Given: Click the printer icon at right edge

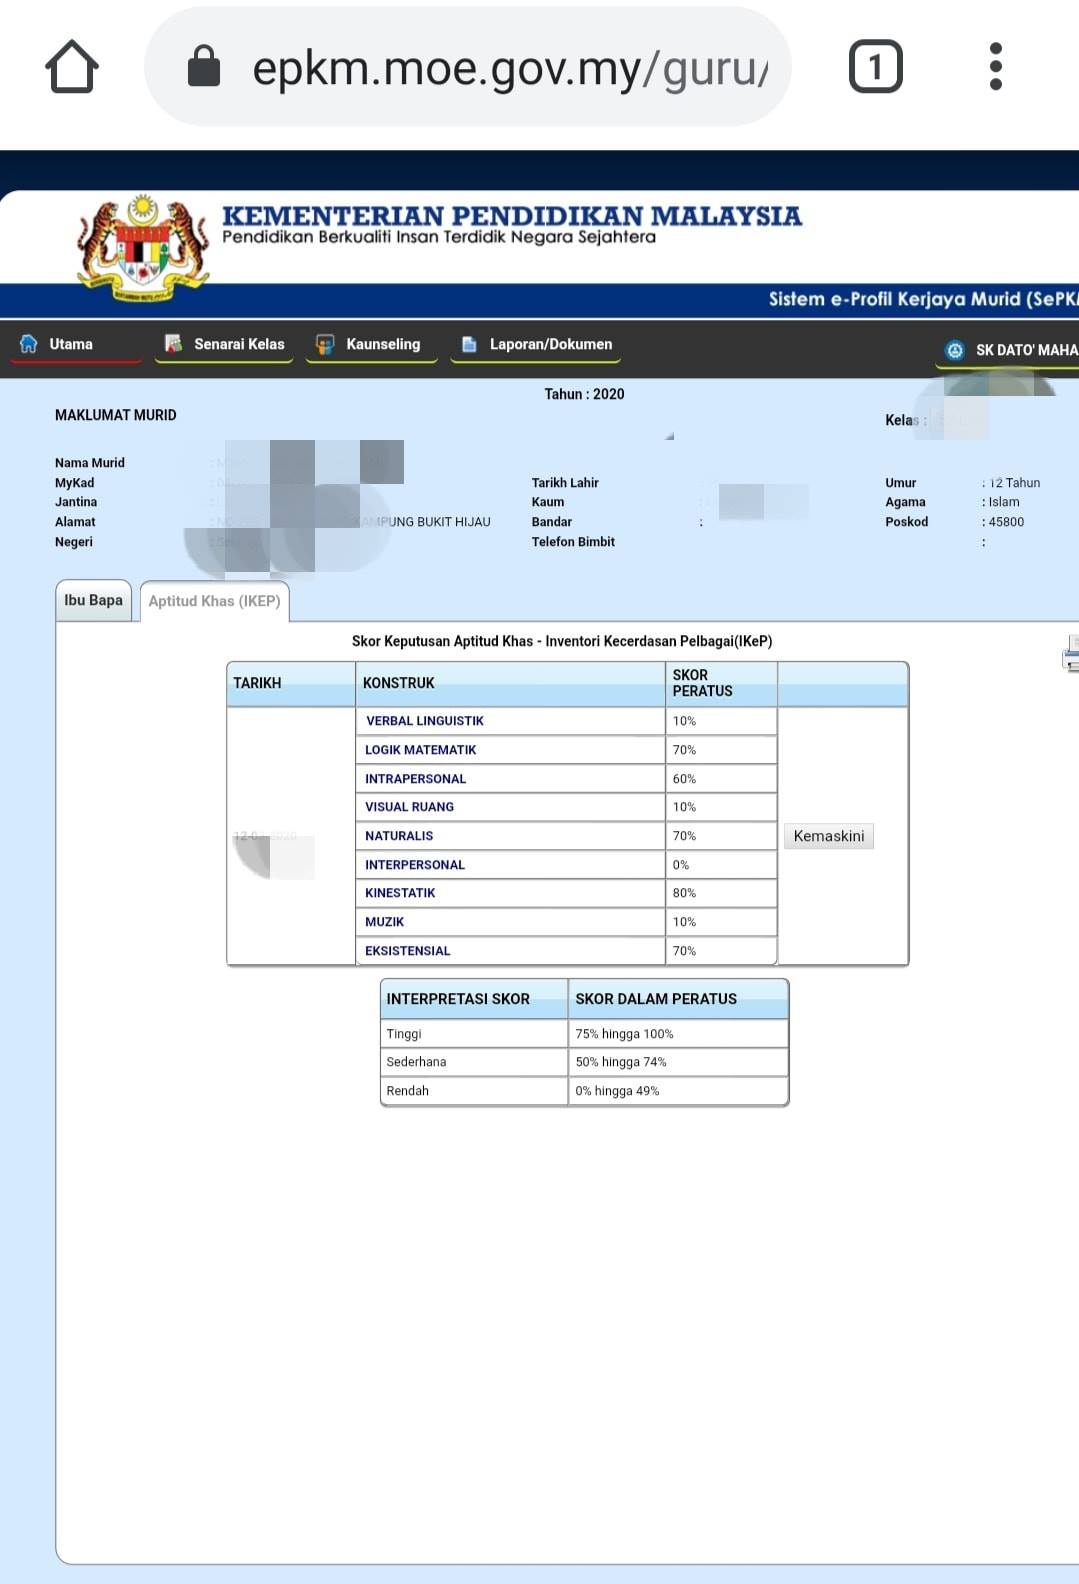Looking at the screenshot, I should [1070, 653].
